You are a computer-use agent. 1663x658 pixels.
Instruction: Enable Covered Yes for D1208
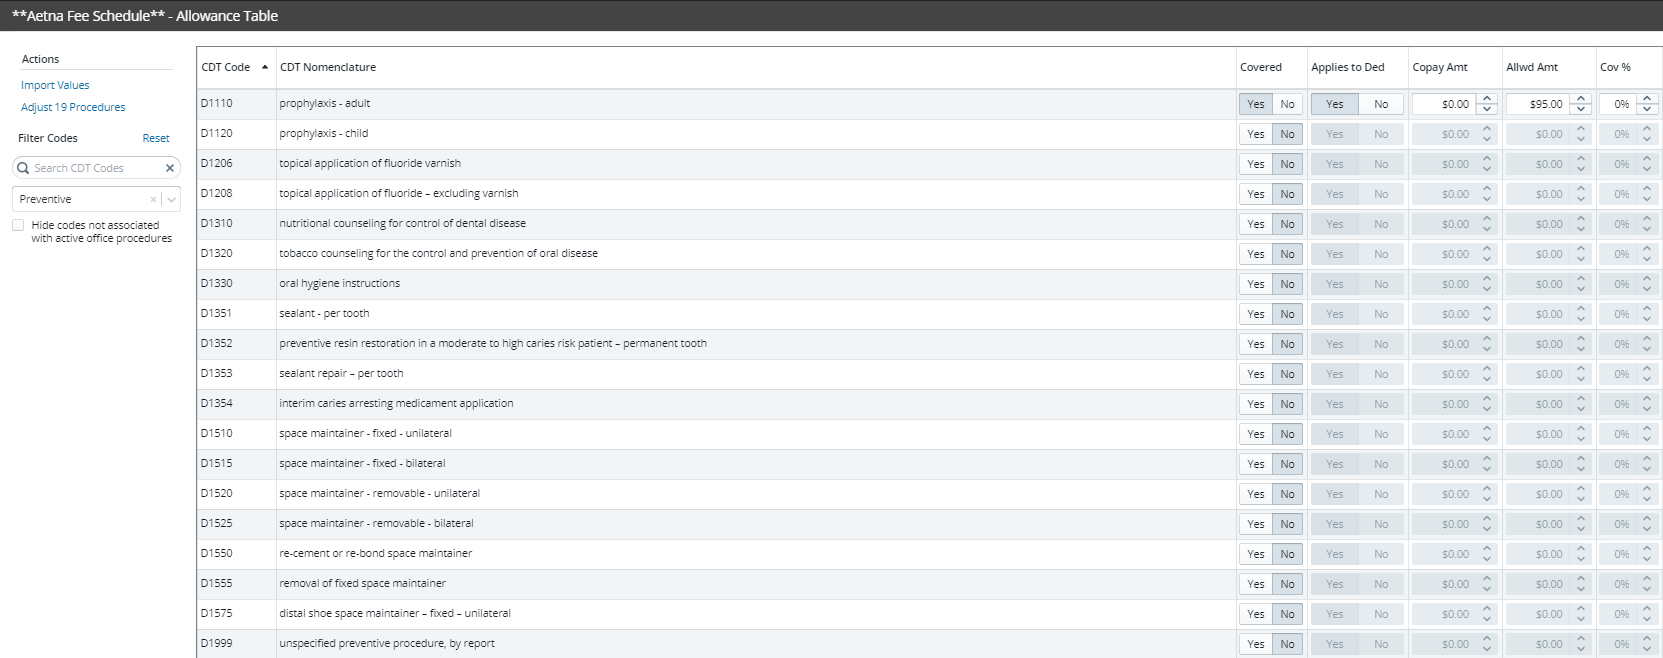[x=1256, y=194]
